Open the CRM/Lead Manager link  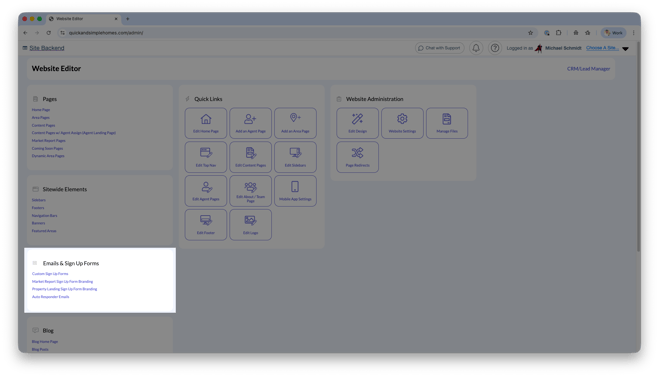pos(588,69)
